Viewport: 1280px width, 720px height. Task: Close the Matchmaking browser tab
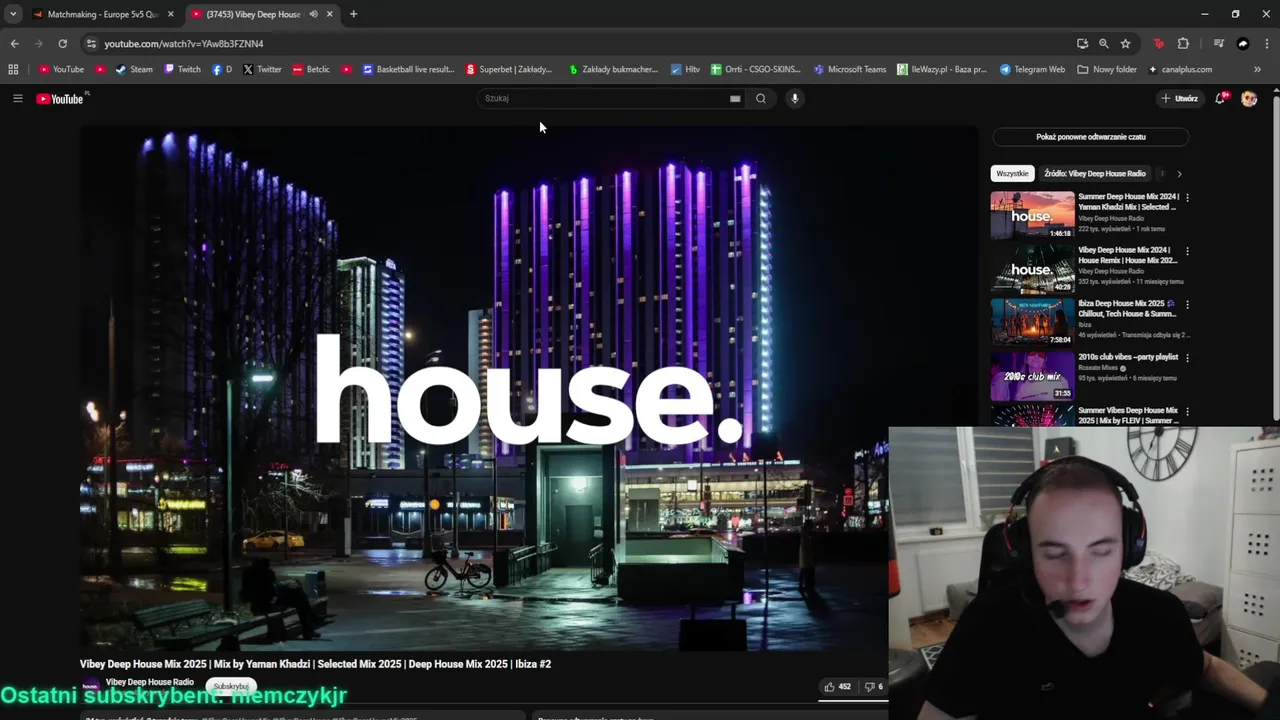pyautogui.click(x=170, y=14)
